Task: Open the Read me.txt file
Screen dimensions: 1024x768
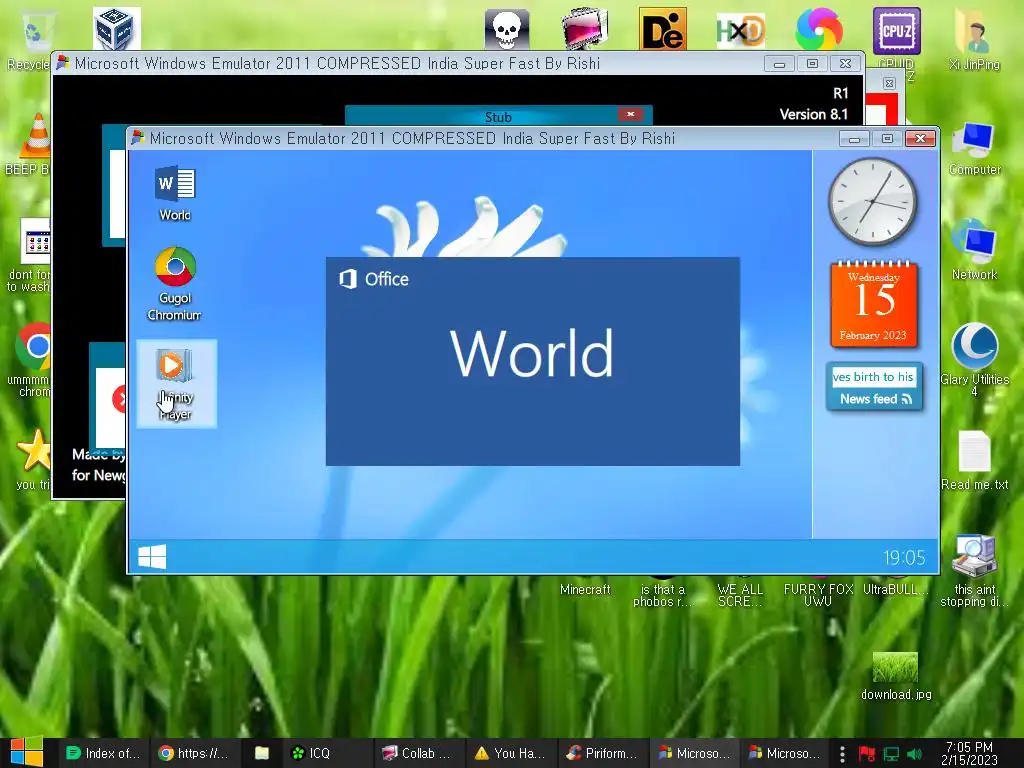Action: (974, 460)
